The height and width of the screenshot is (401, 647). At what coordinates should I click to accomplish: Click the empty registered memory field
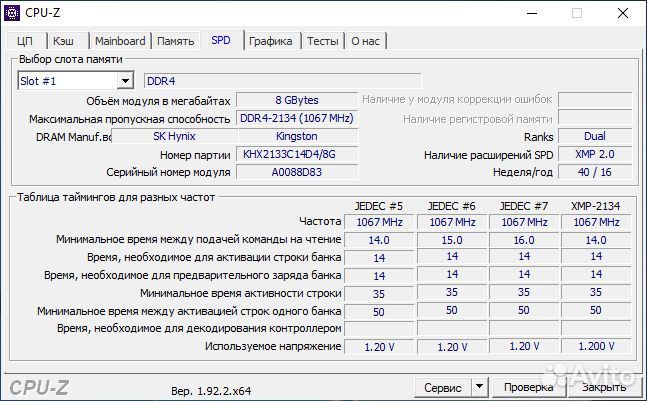click(x=595, y=118)
